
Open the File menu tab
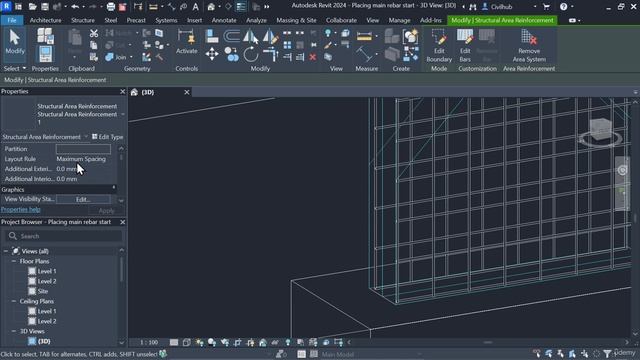pos(12,20)
